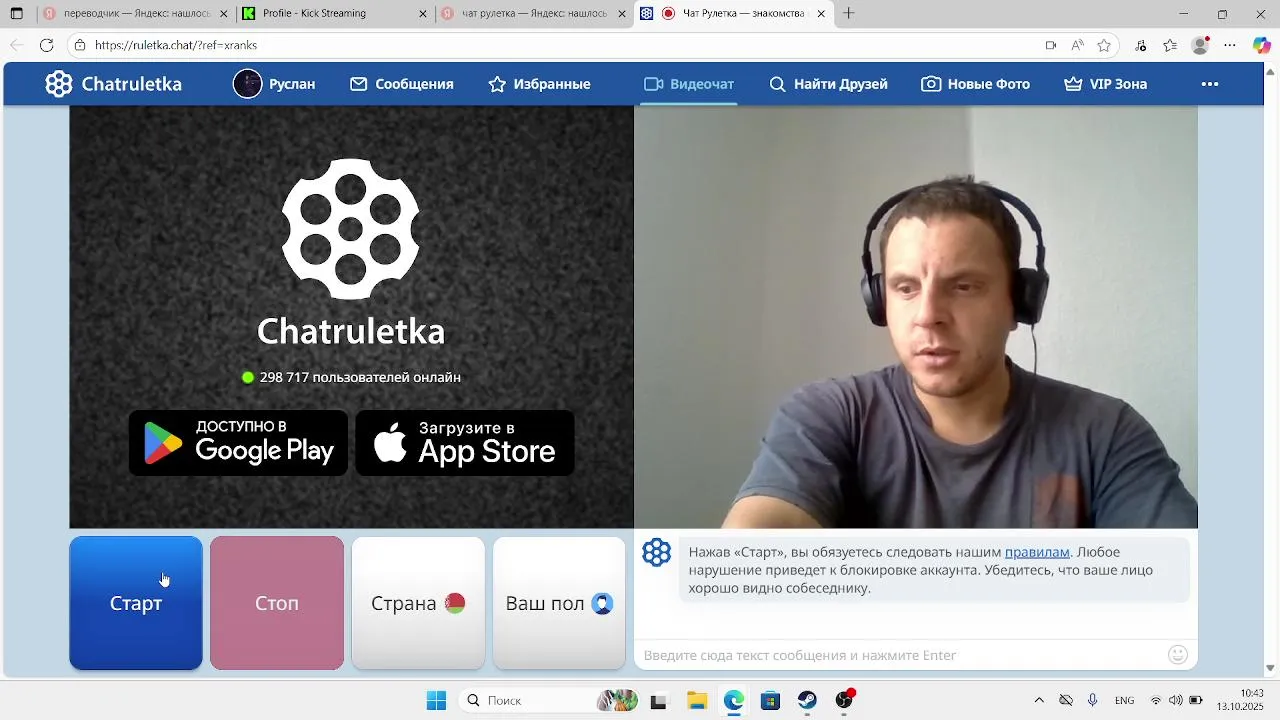Click browser back arrow
1280x720 pixels.
(x=17, y=45)
